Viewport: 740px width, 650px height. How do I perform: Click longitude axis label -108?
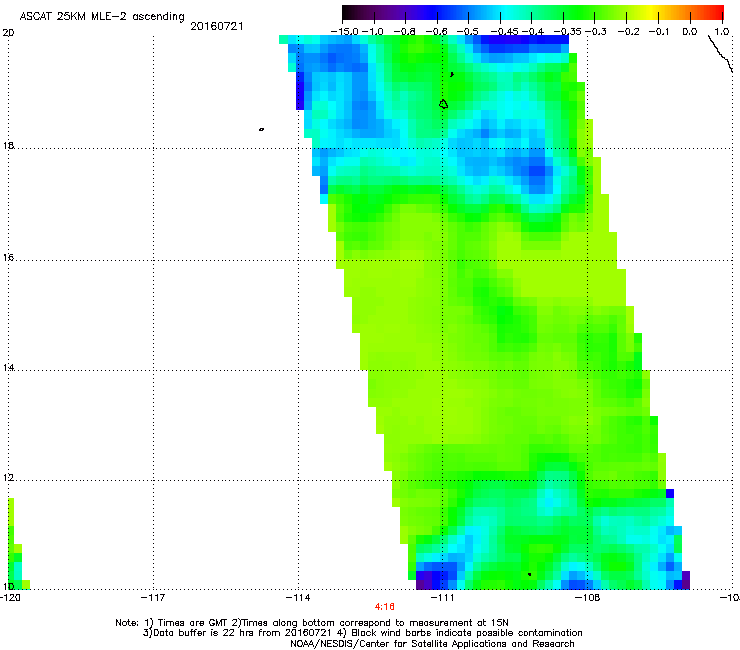pyautogui.click(x=588, y=598)
